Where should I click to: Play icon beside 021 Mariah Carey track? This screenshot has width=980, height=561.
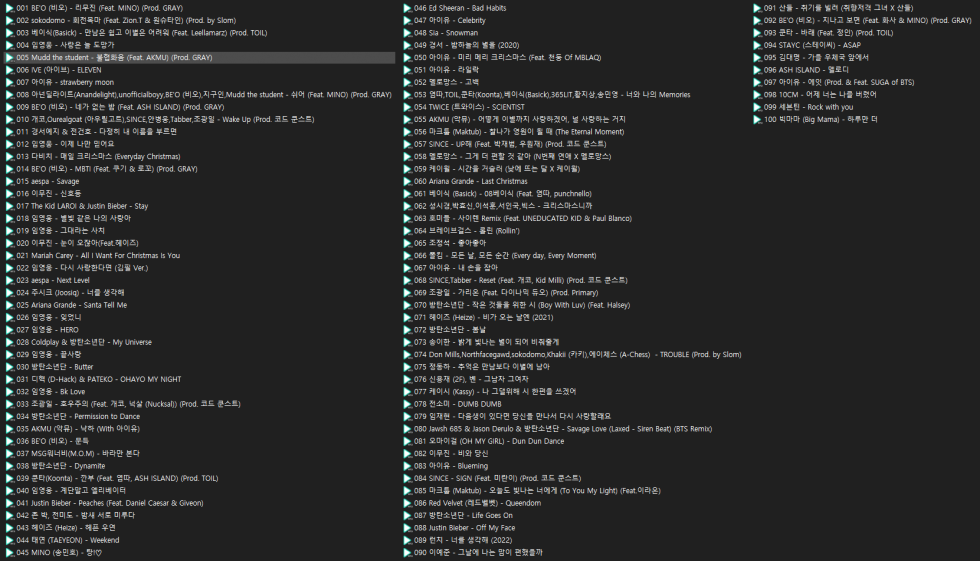(x=9, y=256)
